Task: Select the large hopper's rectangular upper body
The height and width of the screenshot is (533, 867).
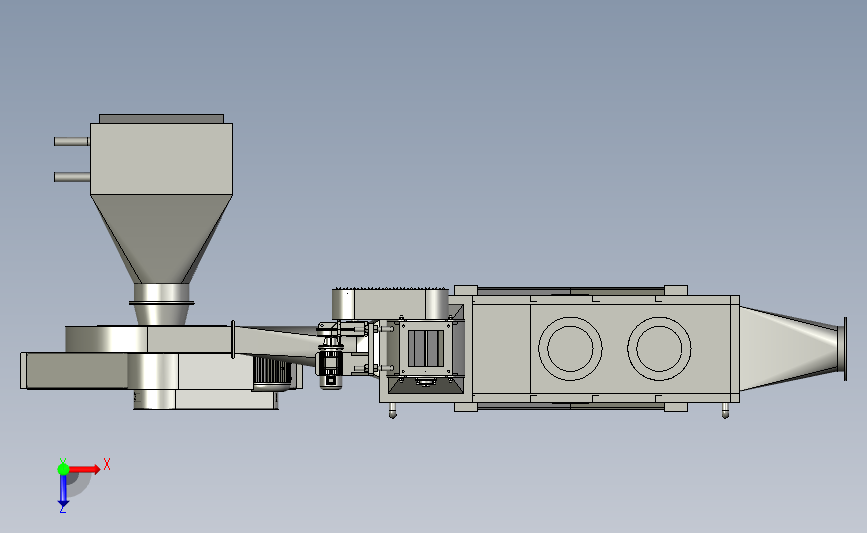Action: click(161, 159)
